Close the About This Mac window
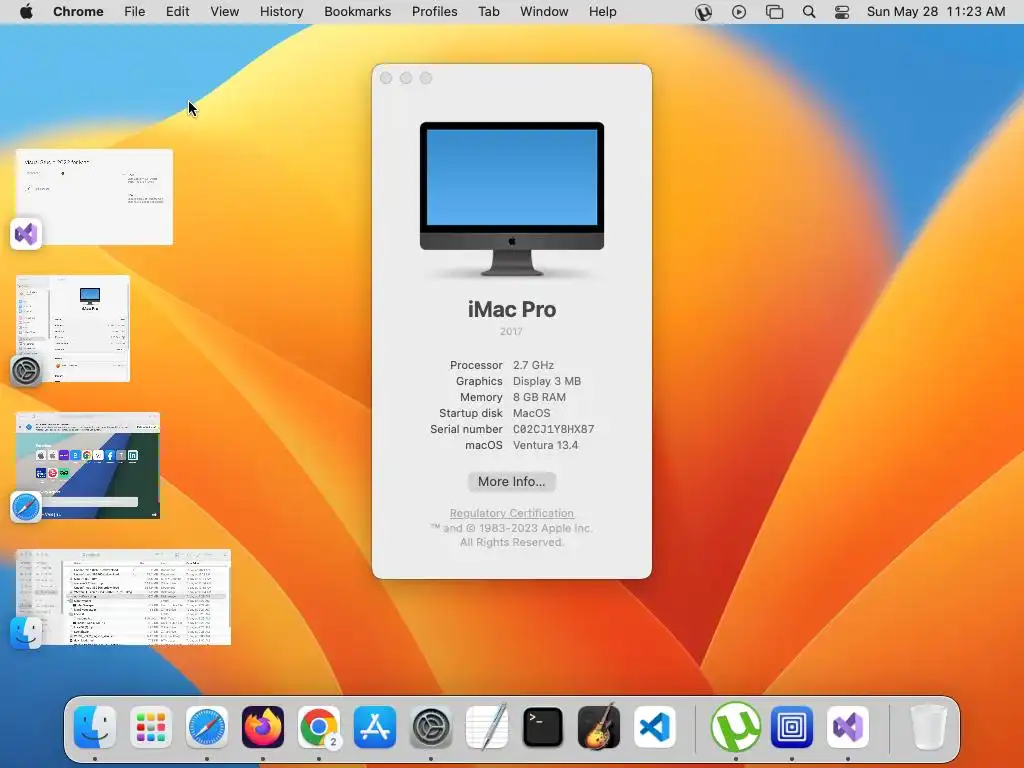Screen dimensions: 1024x768 pyautogui.click(x=386, y=78)
